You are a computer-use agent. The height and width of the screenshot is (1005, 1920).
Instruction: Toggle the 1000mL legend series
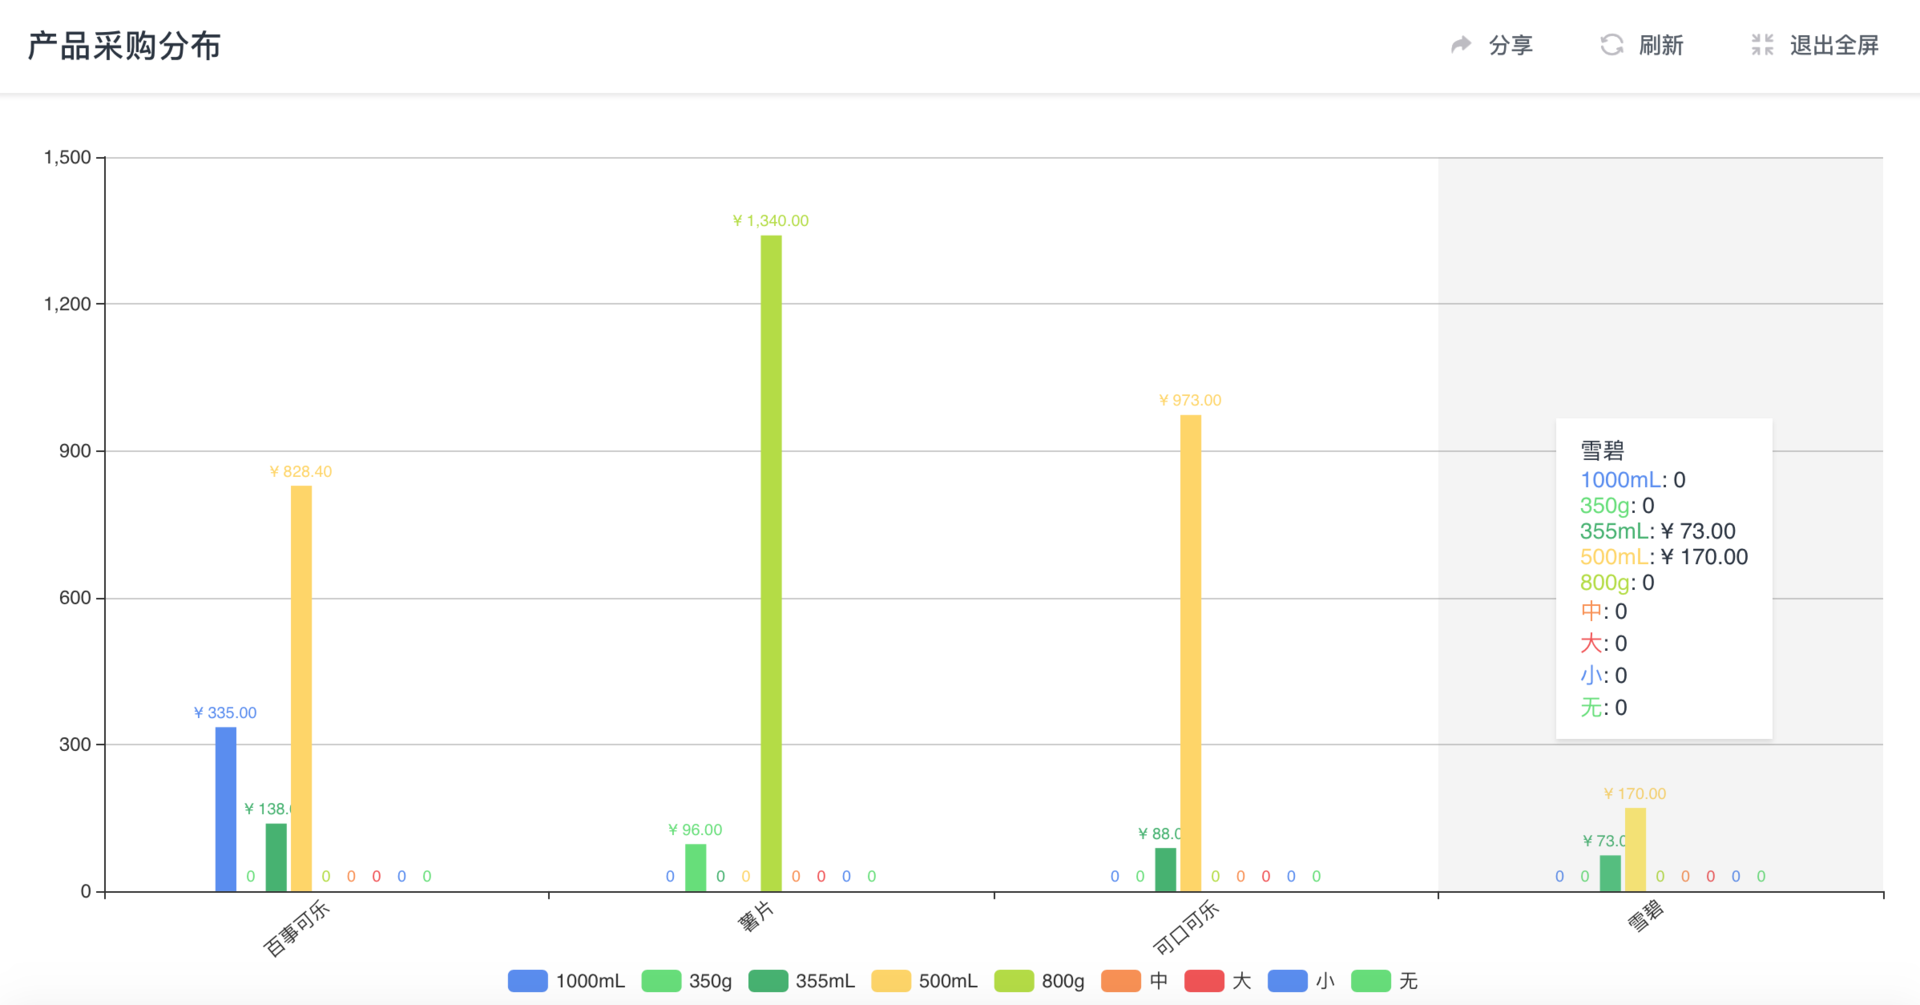click(566, 981)
